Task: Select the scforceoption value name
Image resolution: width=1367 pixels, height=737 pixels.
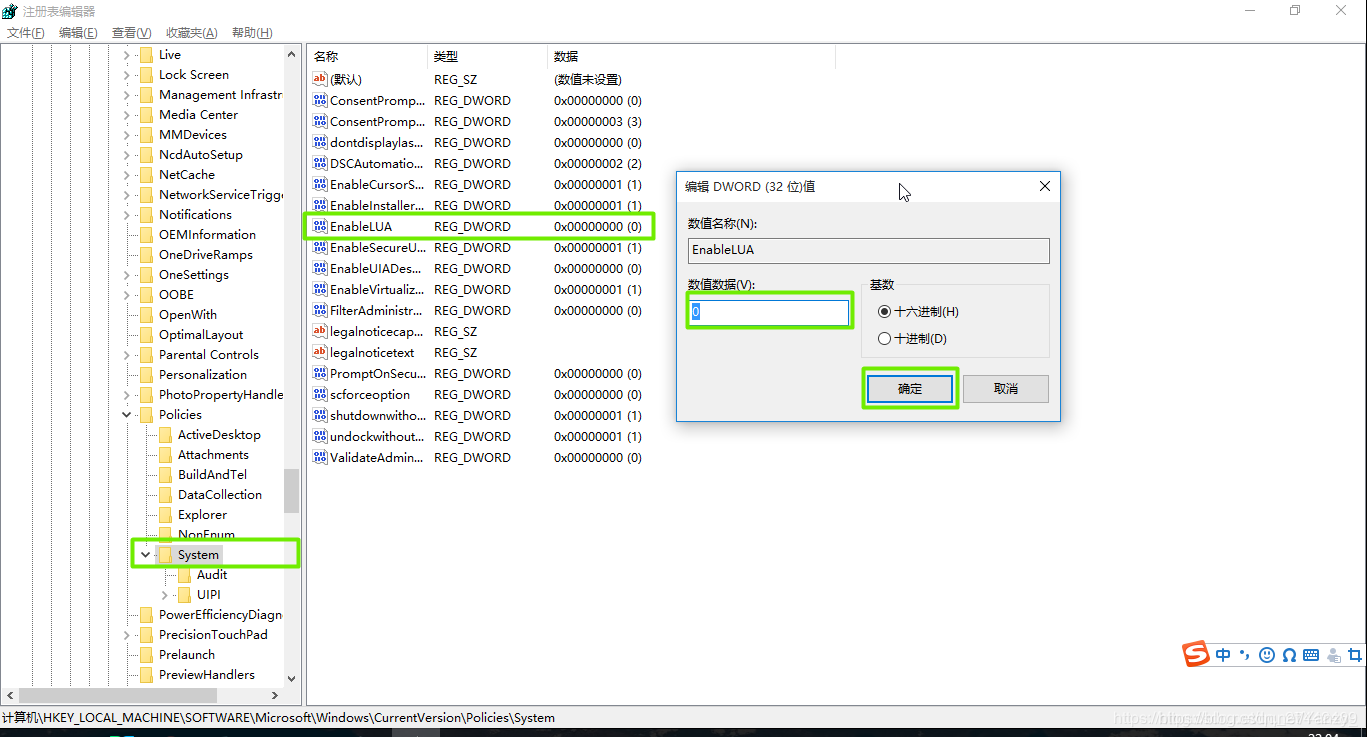Action: click(x=370, y=394)
